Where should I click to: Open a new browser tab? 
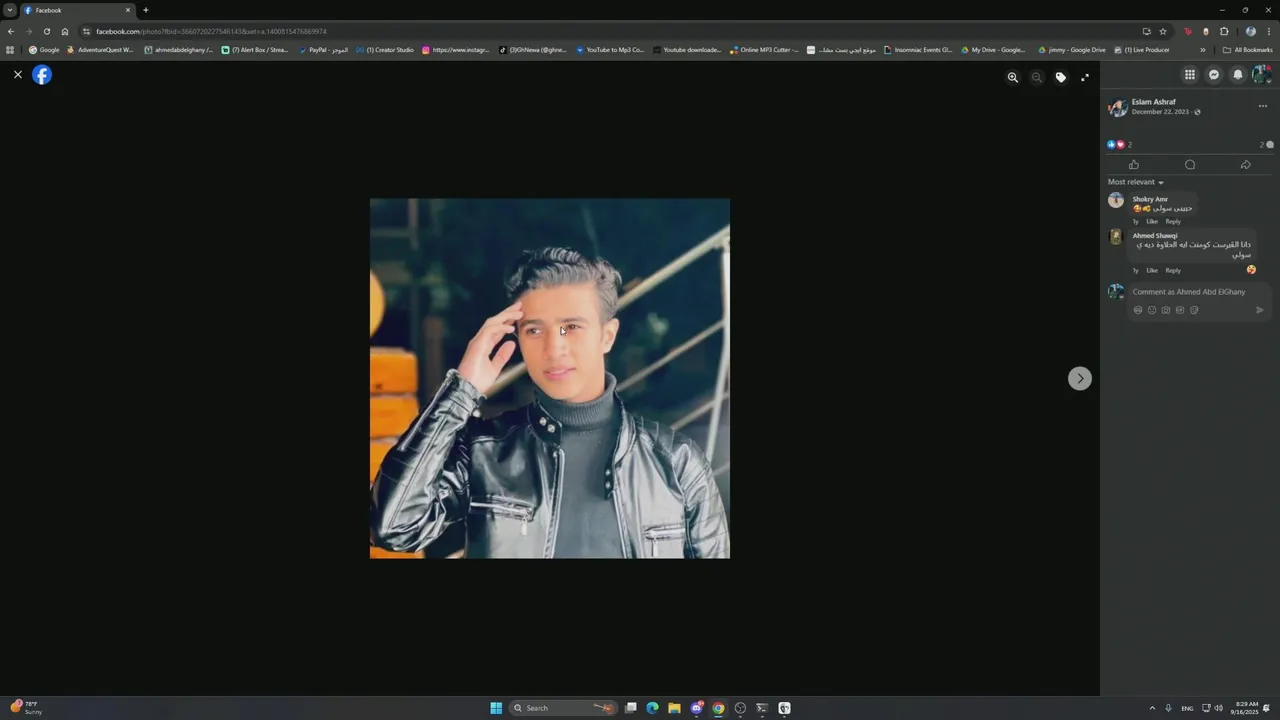pos(145,10)
